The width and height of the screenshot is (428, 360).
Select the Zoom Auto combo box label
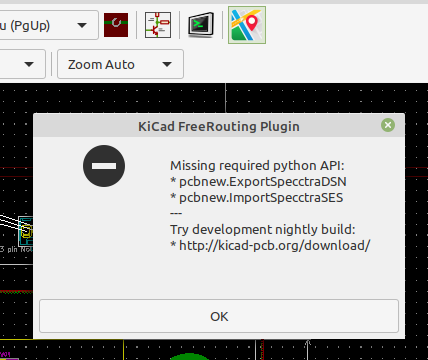pos(101,64)
